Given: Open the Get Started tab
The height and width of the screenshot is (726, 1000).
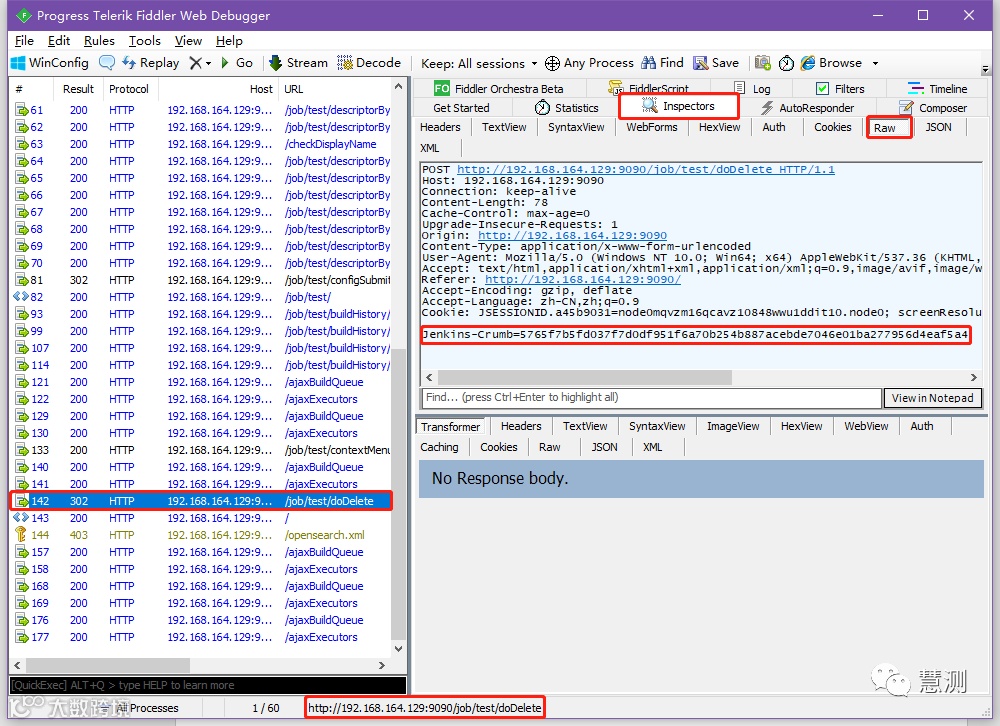Looking at the screenshot, I should click(461, 108).
